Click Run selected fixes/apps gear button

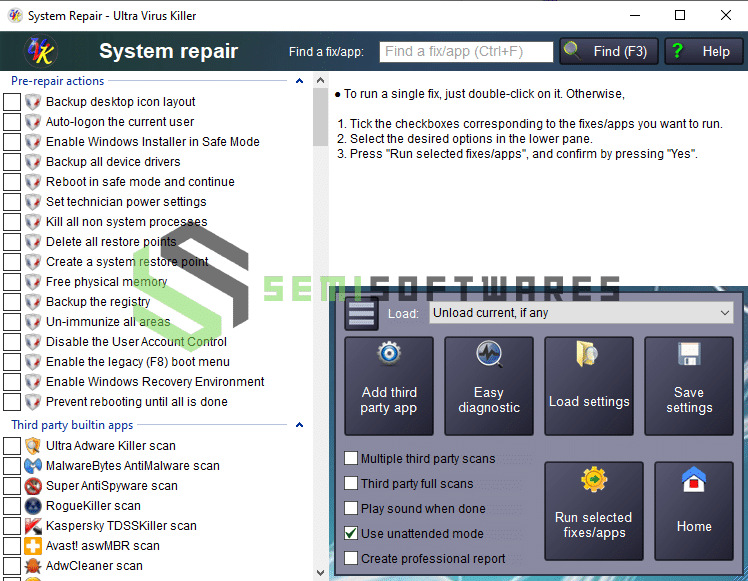(x=594, y=511)
